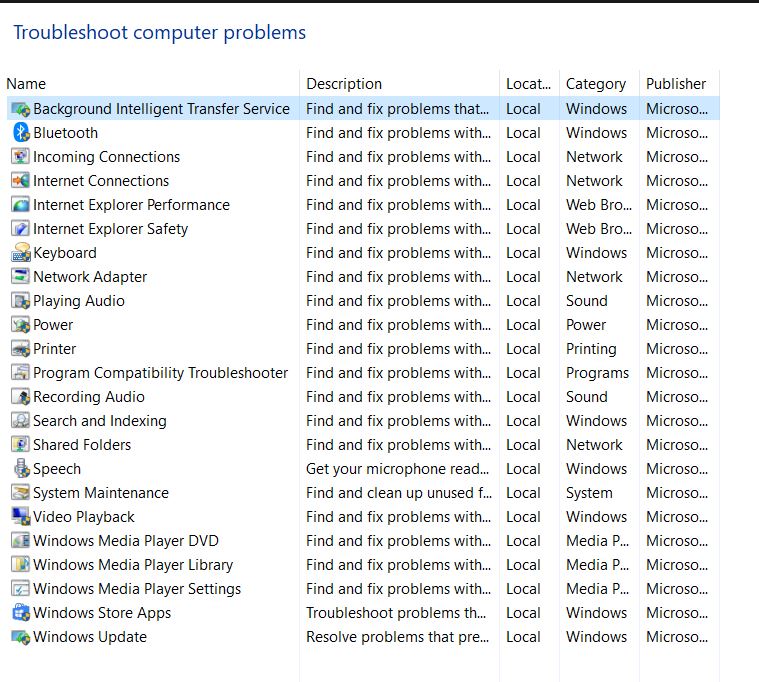Click the Windows Store Apps icon
This screenshot has width=759, height=682.
click(20, 613)
